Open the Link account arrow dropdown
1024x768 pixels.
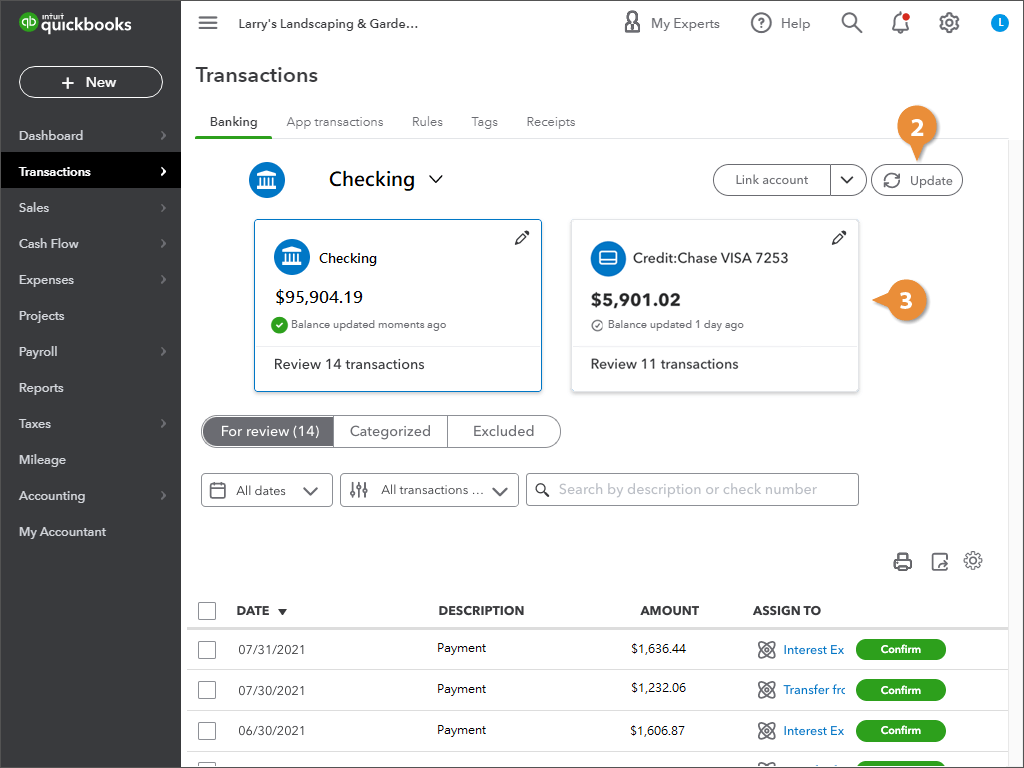[x=847, y=180]
